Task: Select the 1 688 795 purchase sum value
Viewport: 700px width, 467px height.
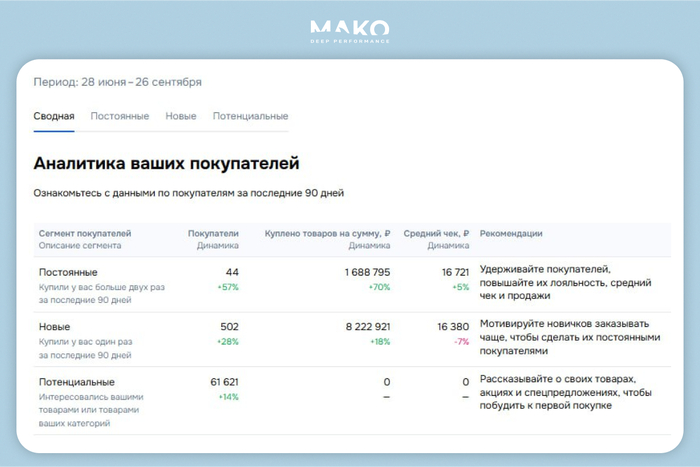Action: coord(367,272)
